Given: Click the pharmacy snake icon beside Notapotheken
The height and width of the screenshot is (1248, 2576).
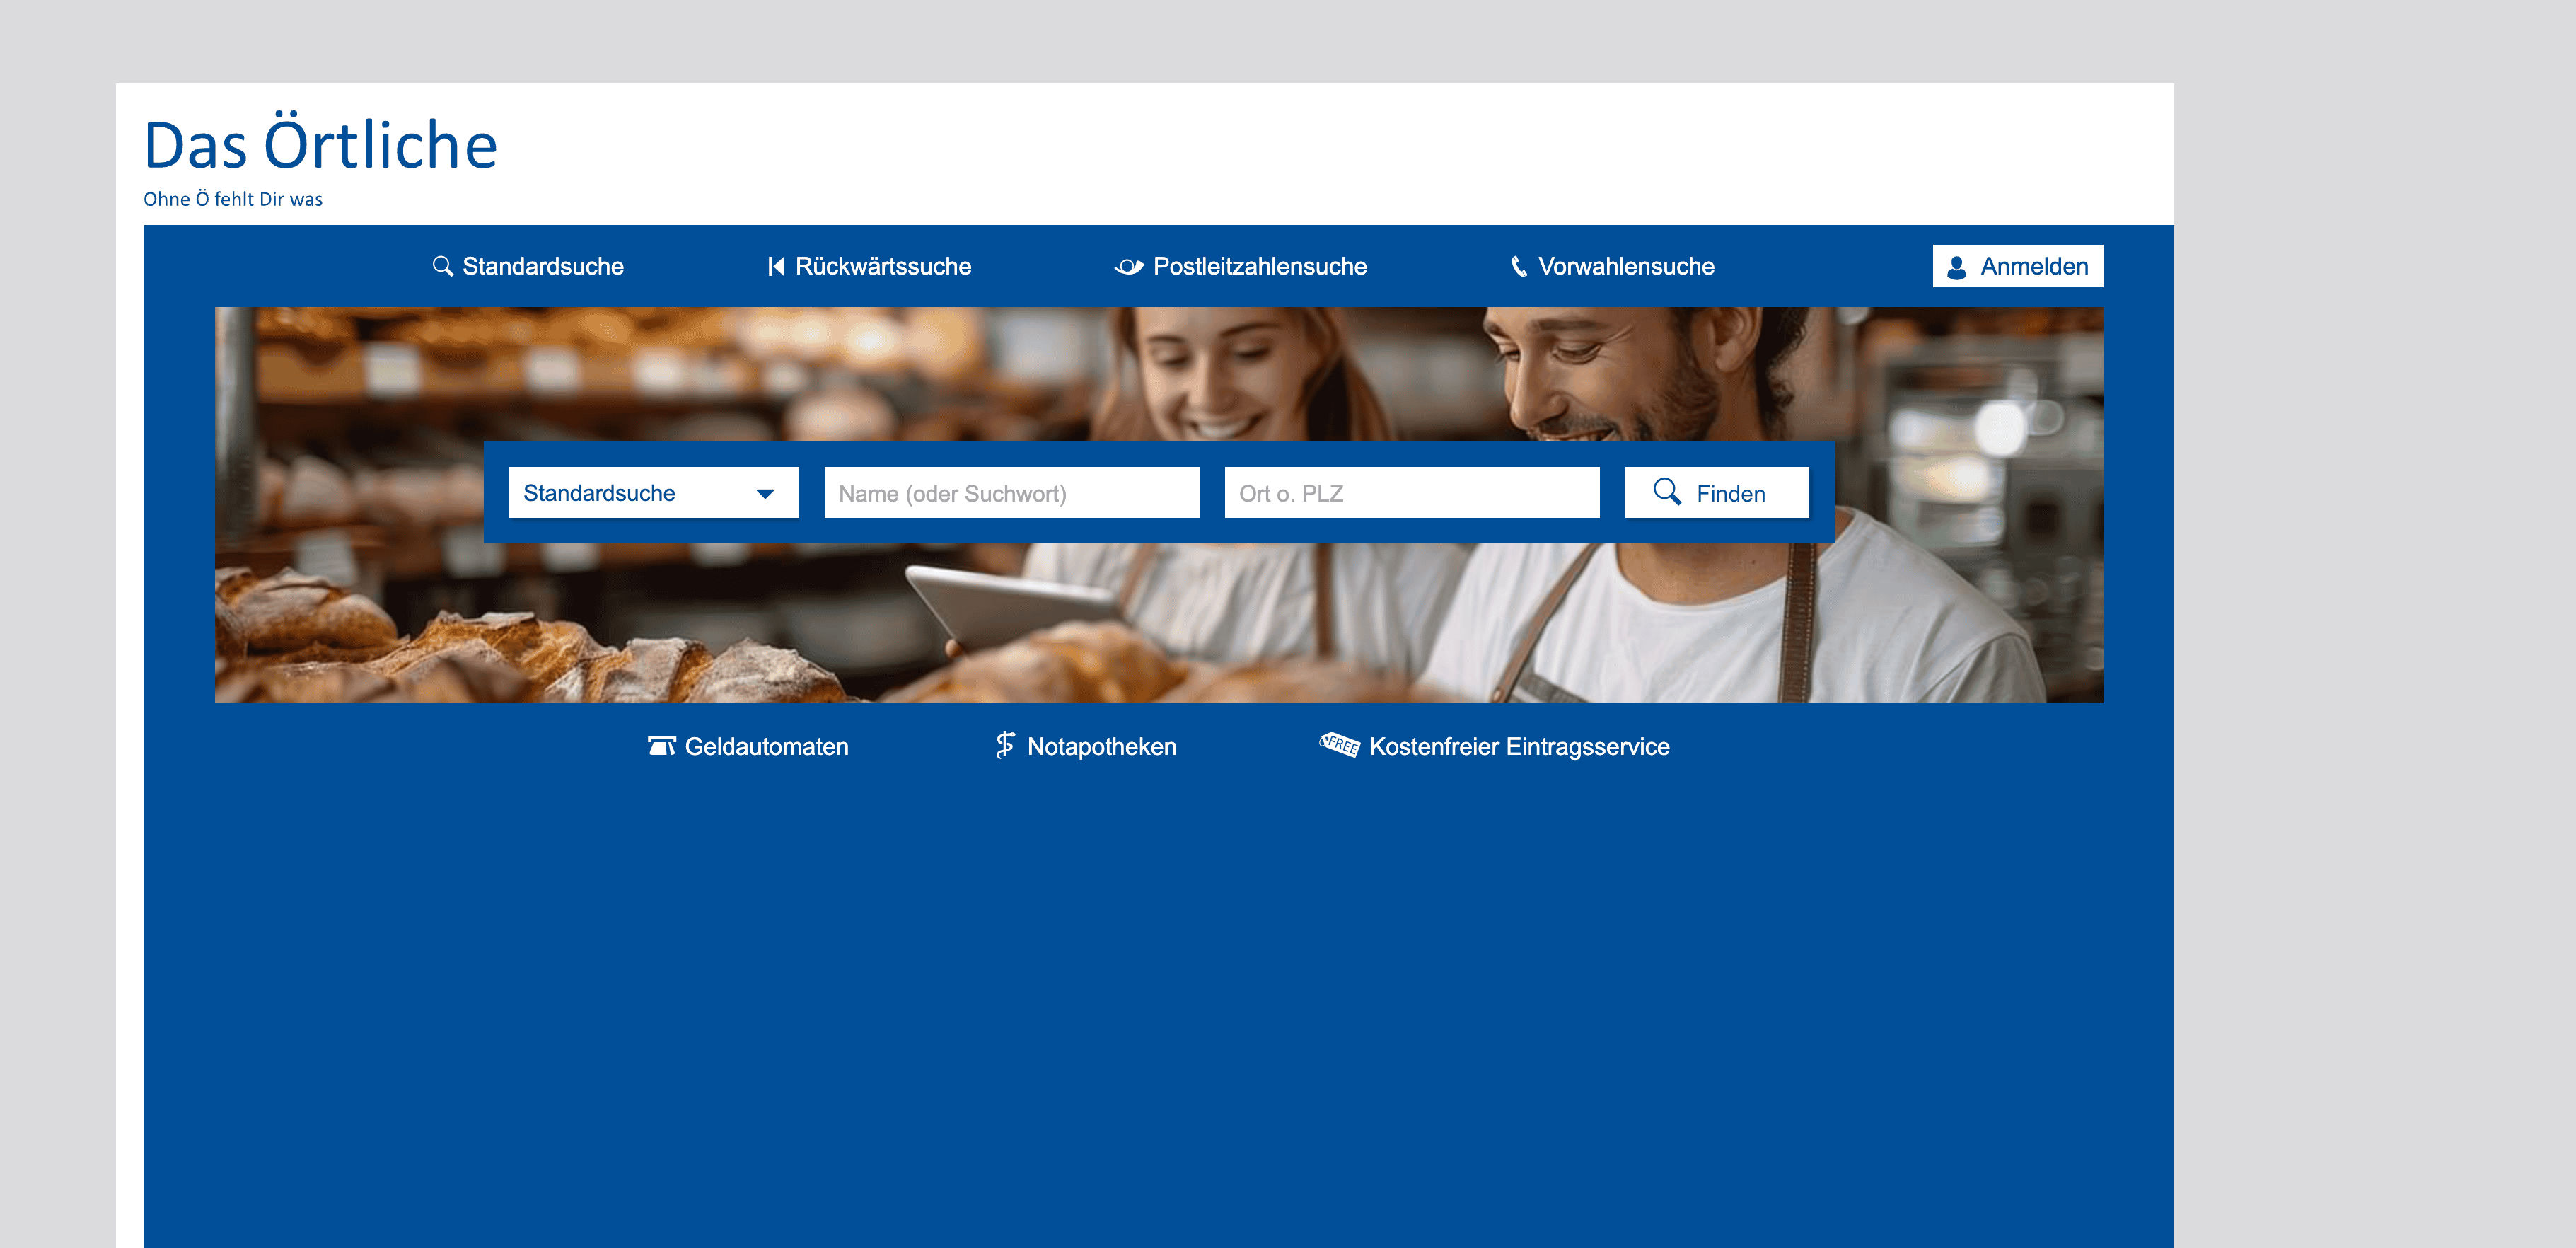Looking at the screenshot, I should pyautogui.click(x=1005, y=745).
